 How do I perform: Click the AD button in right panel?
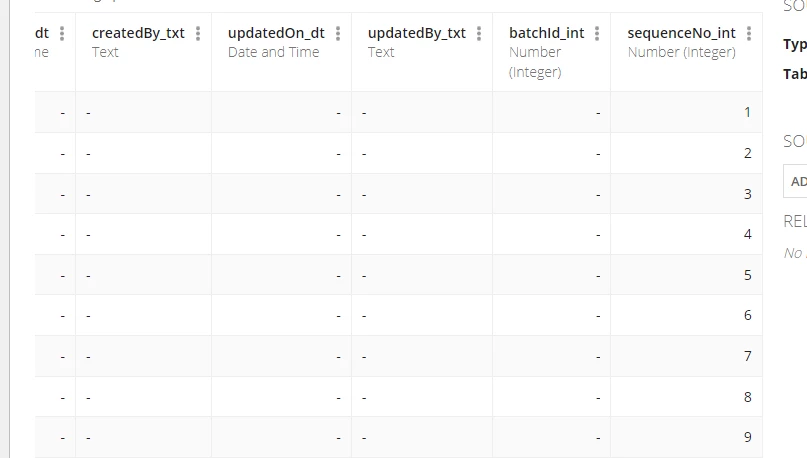tap(795, 181)
